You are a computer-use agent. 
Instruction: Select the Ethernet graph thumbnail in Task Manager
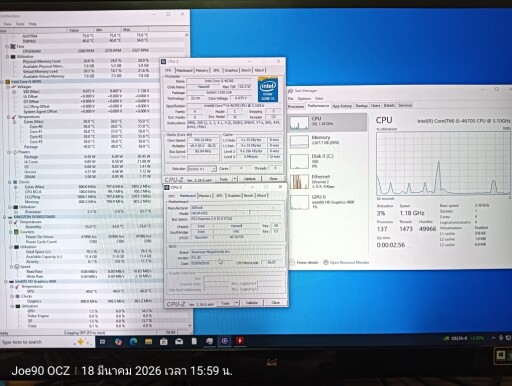tap(299, 182)
